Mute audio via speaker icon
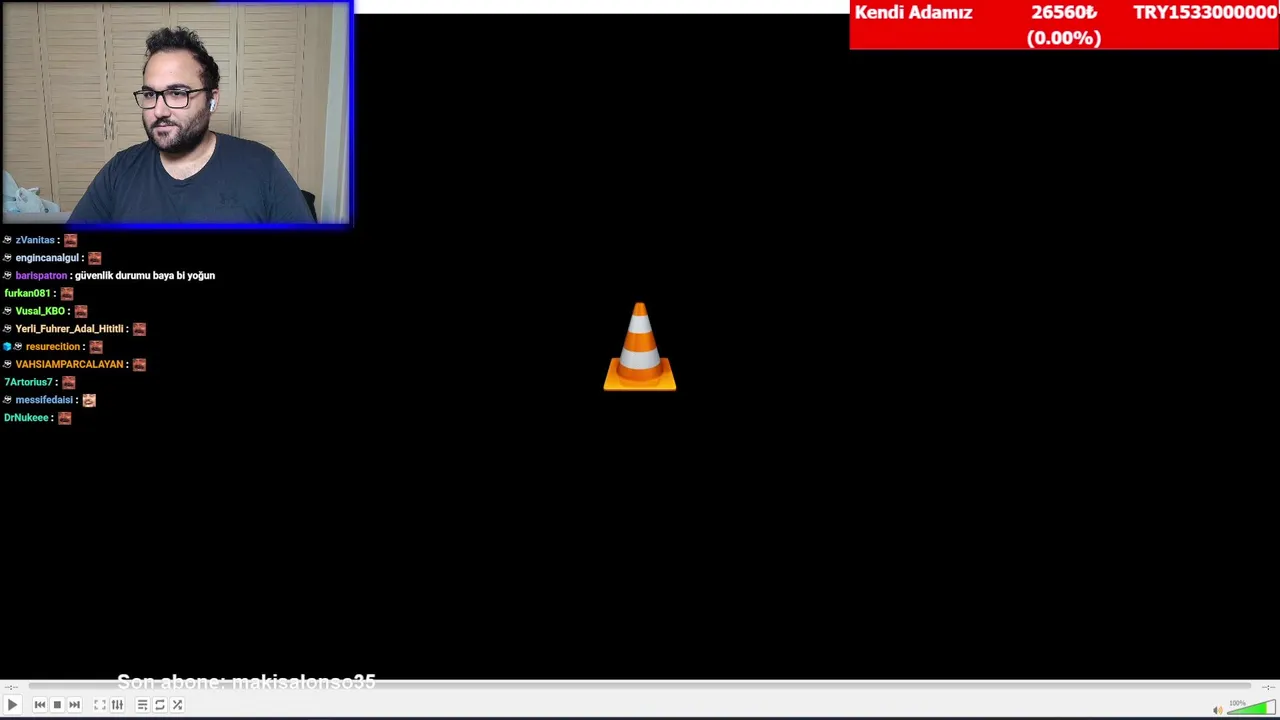The image size is (1280, 720). (x=1217, y=710)
